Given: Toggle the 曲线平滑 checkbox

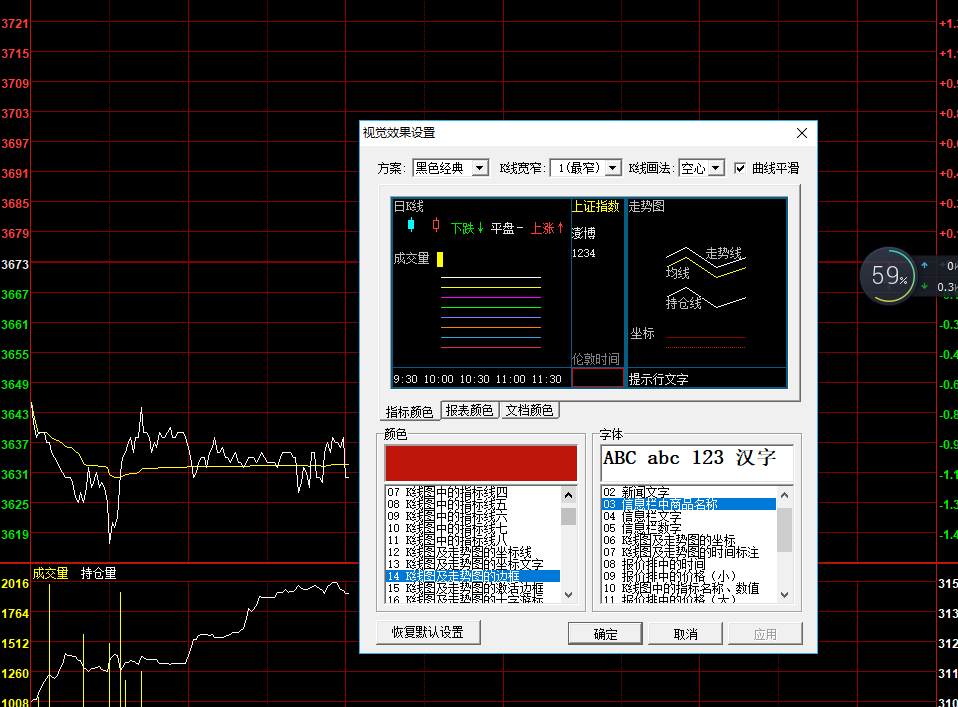Looking at the screenshot, I should pyautogui.click(x=741, y=168).
